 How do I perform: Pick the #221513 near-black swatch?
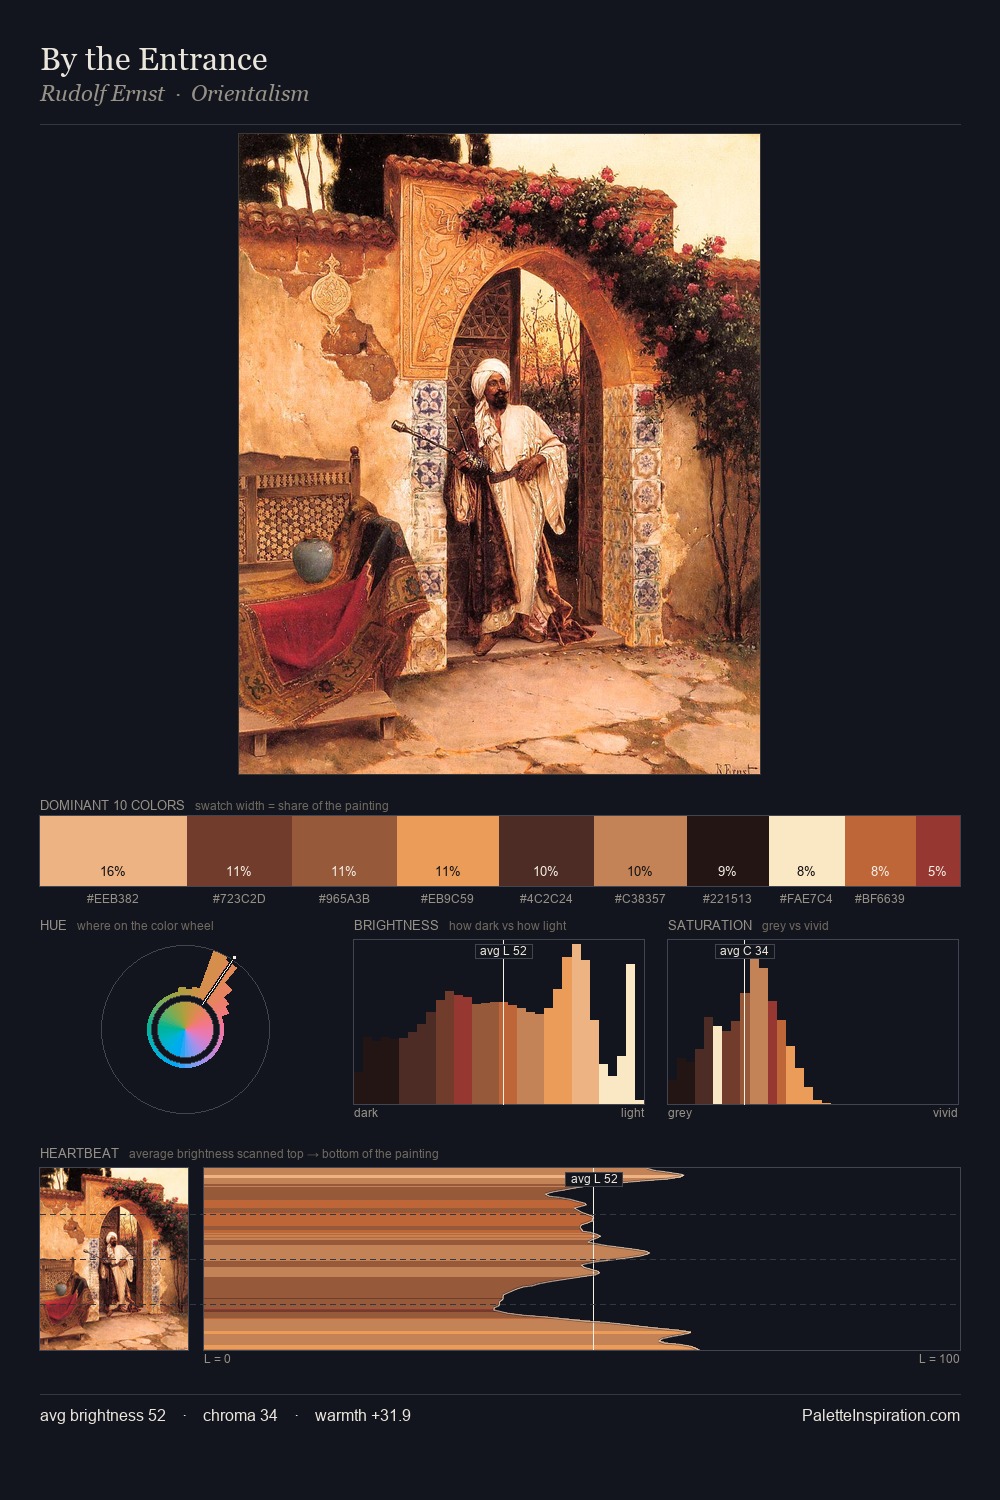coord(728,851)
